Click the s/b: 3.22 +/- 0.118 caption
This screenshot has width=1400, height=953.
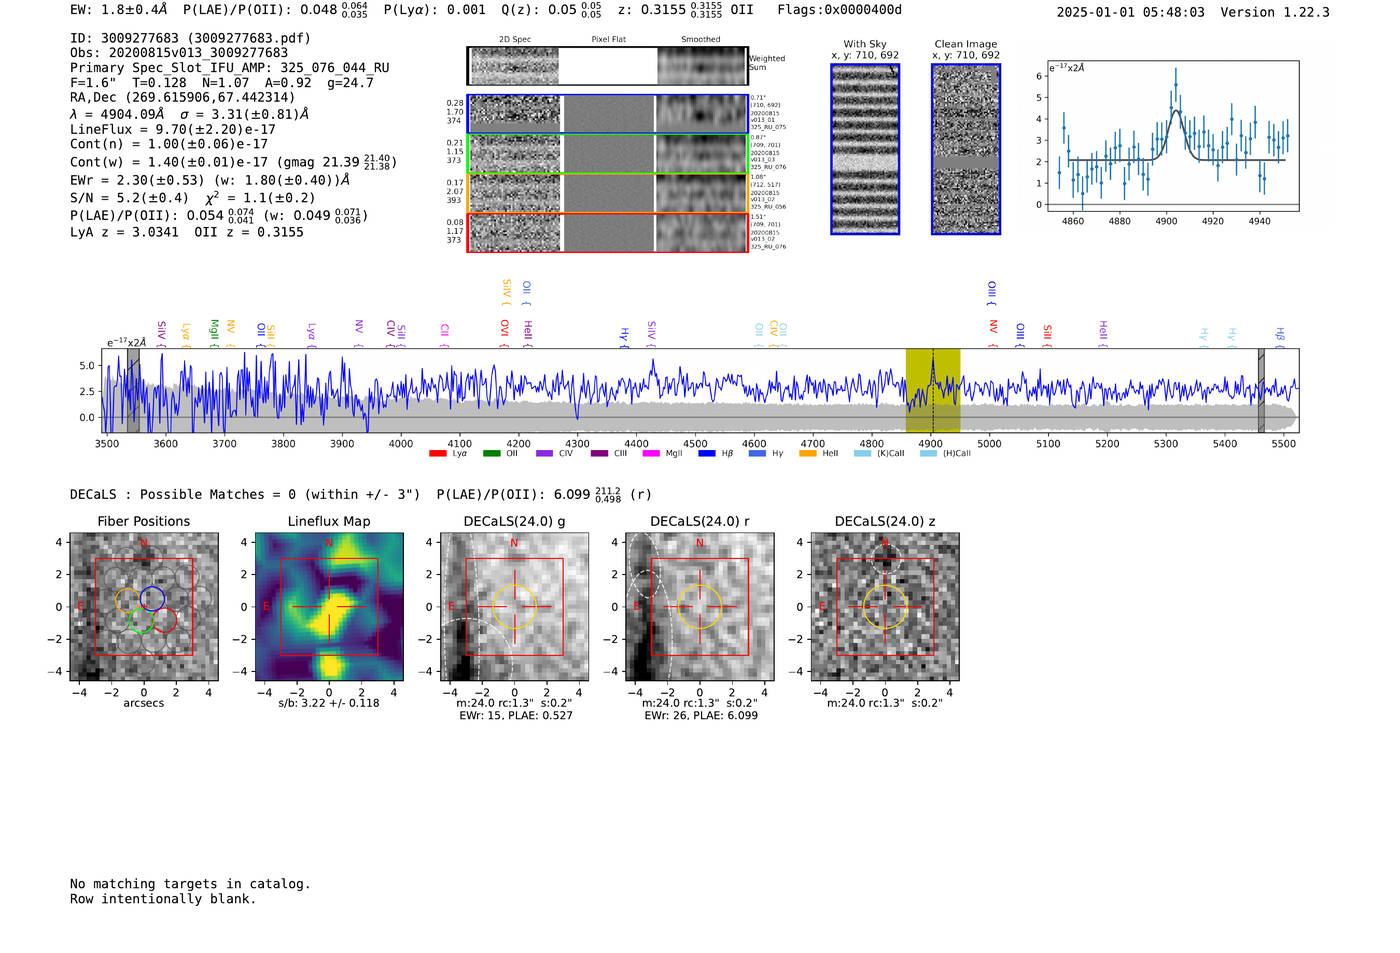[x=329, y=703]
